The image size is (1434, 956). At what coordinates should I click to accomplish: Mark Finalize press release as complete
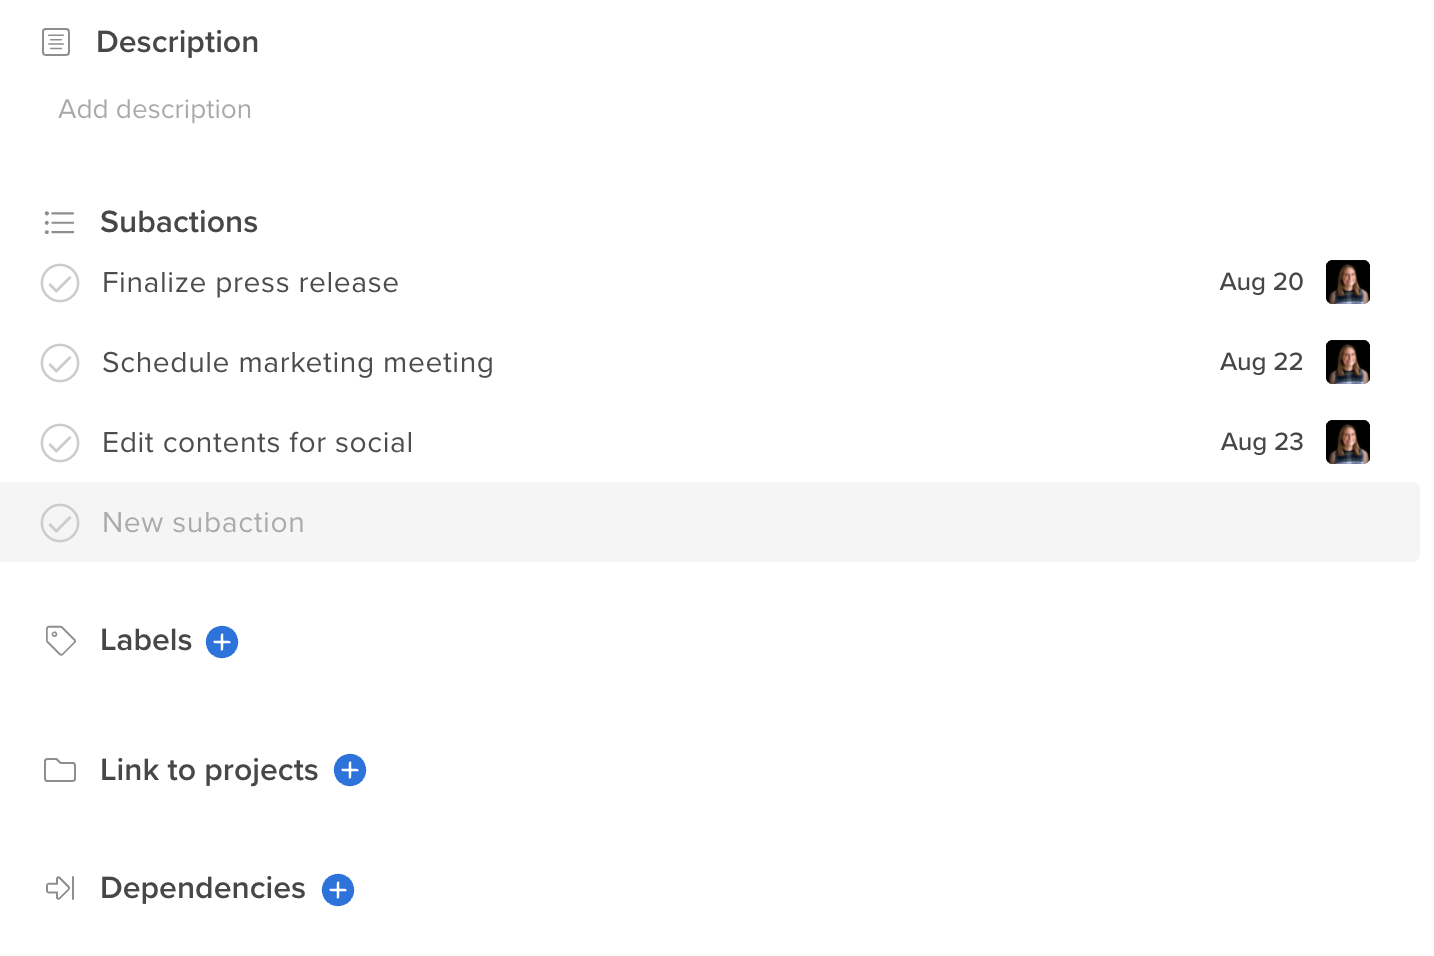coord(60,283)
